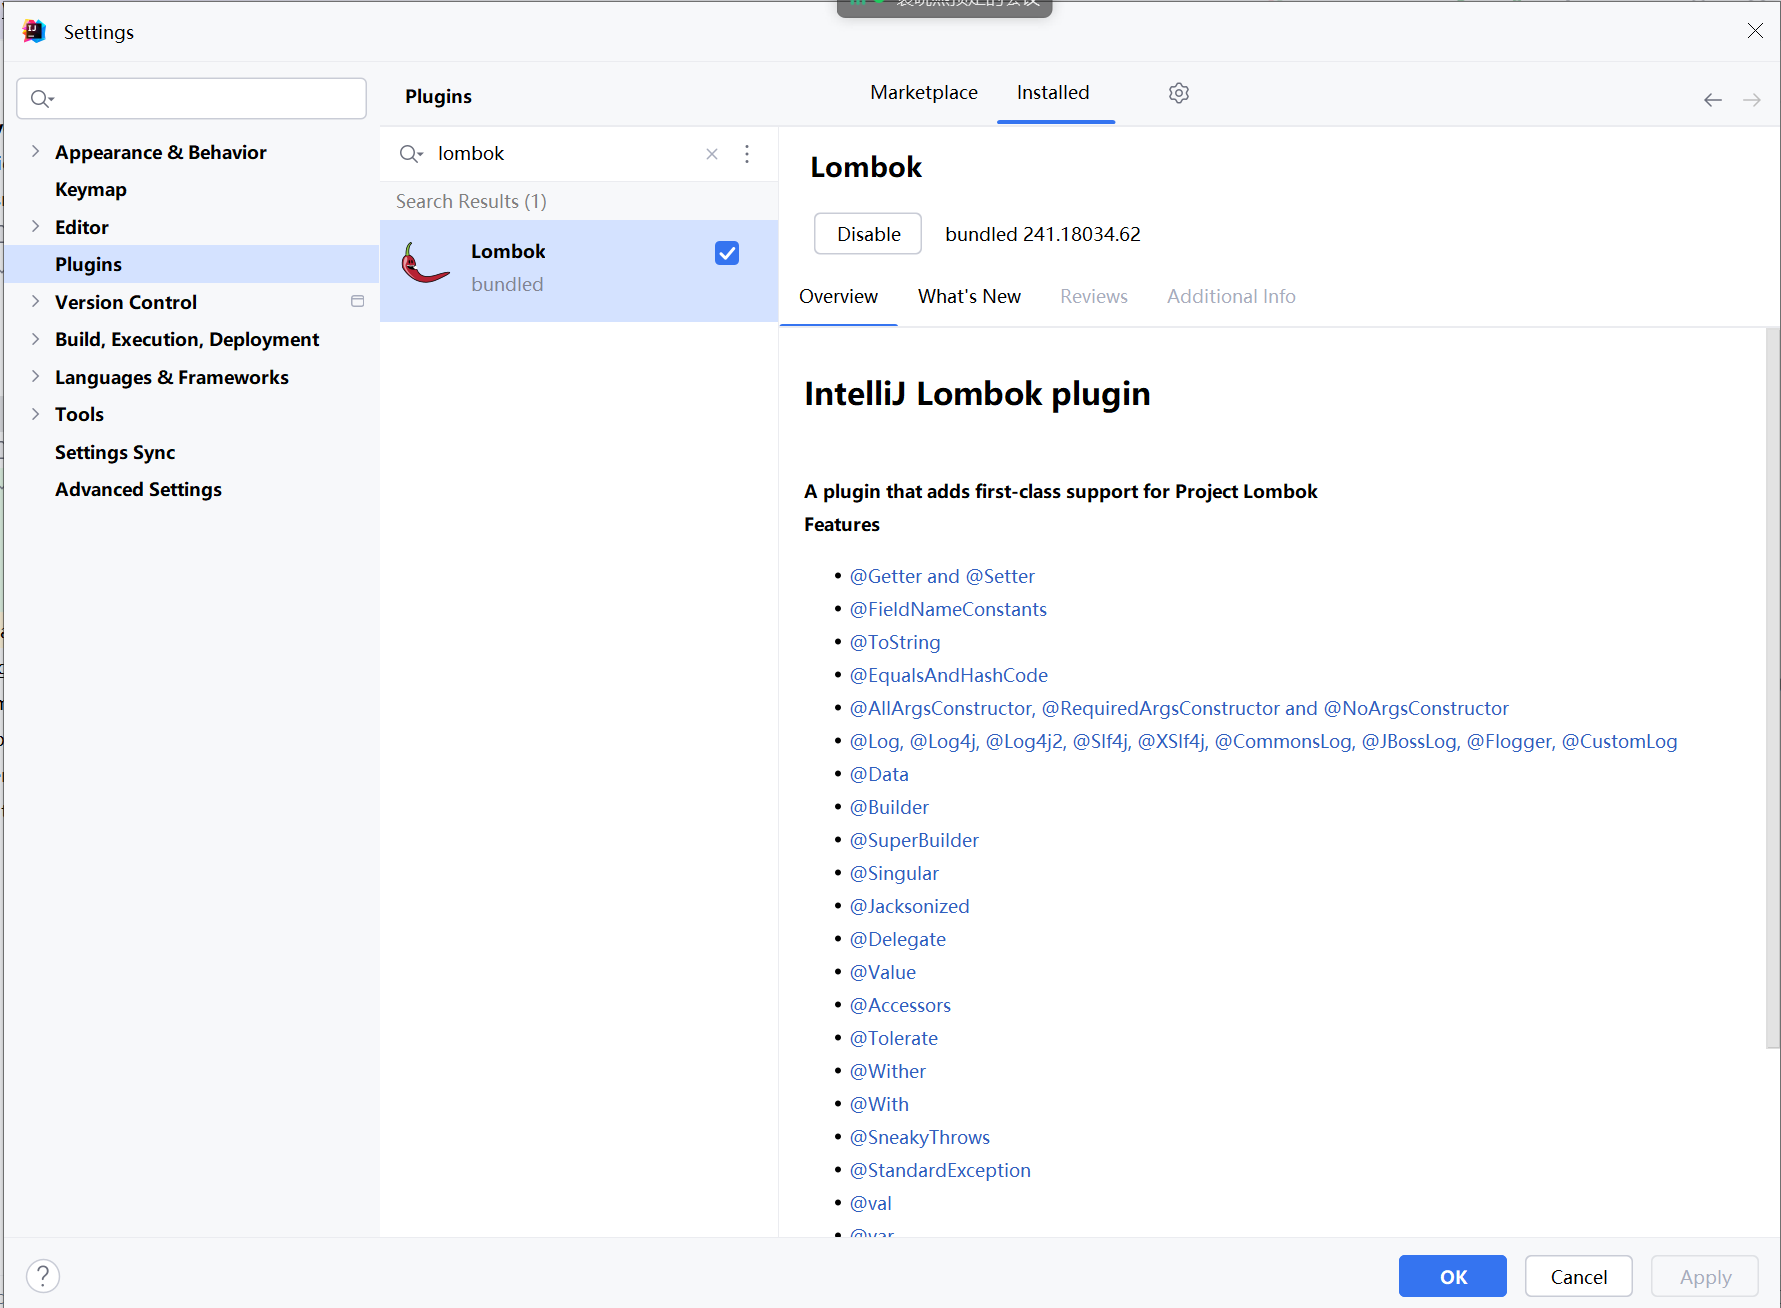
Task: Navigate back with the left arrow
Action: (x=1713, y=100)
